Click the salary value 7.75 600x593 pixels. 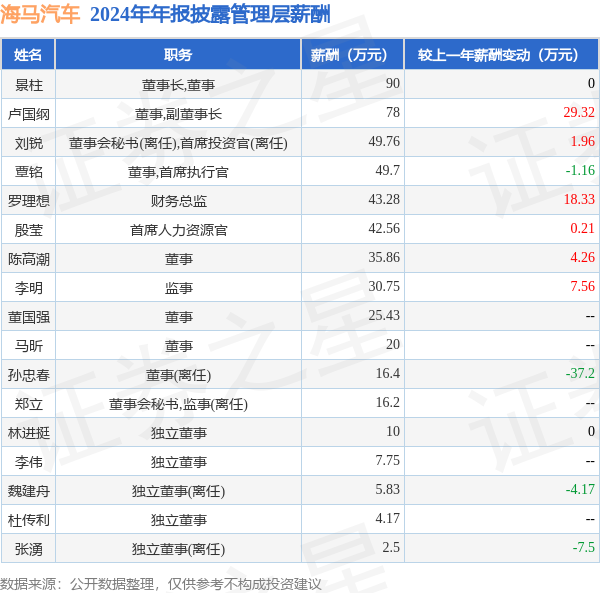387,460
